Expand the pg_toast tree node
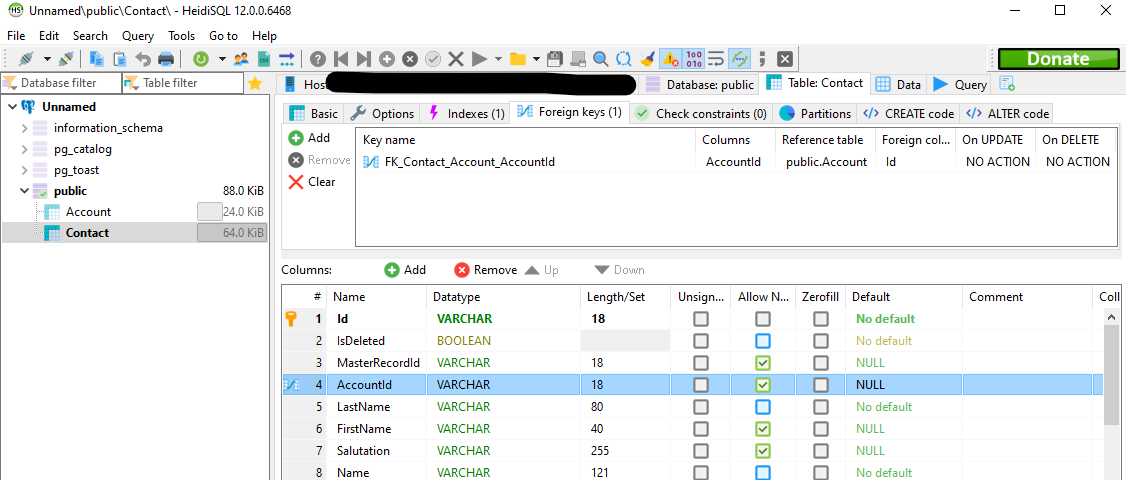1126x480 pixels. (x=24, y=170)
